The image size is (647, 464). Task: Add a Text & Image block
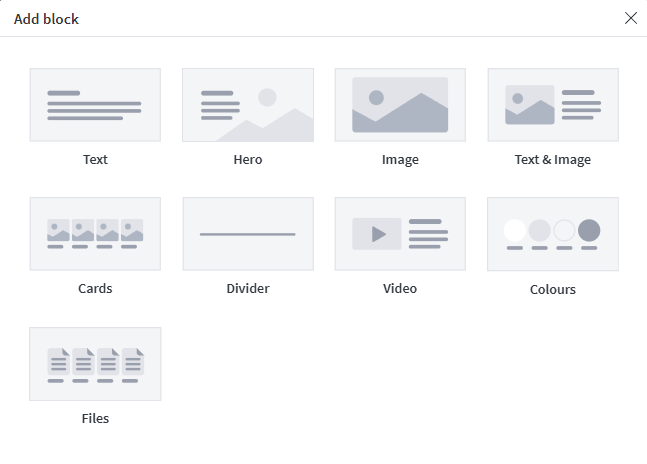pyautogui.click(x=553, y=105)
